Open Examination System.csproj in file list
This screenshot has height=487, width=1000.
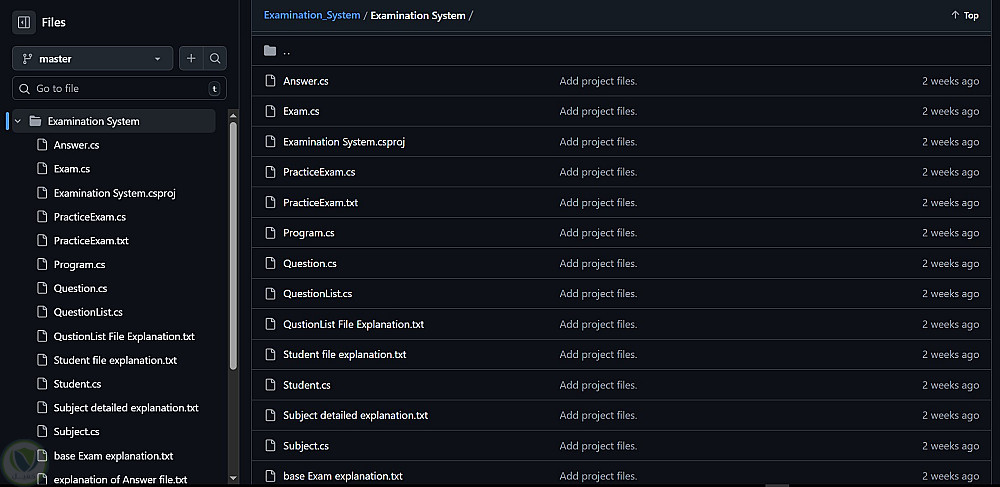point(344,142)
